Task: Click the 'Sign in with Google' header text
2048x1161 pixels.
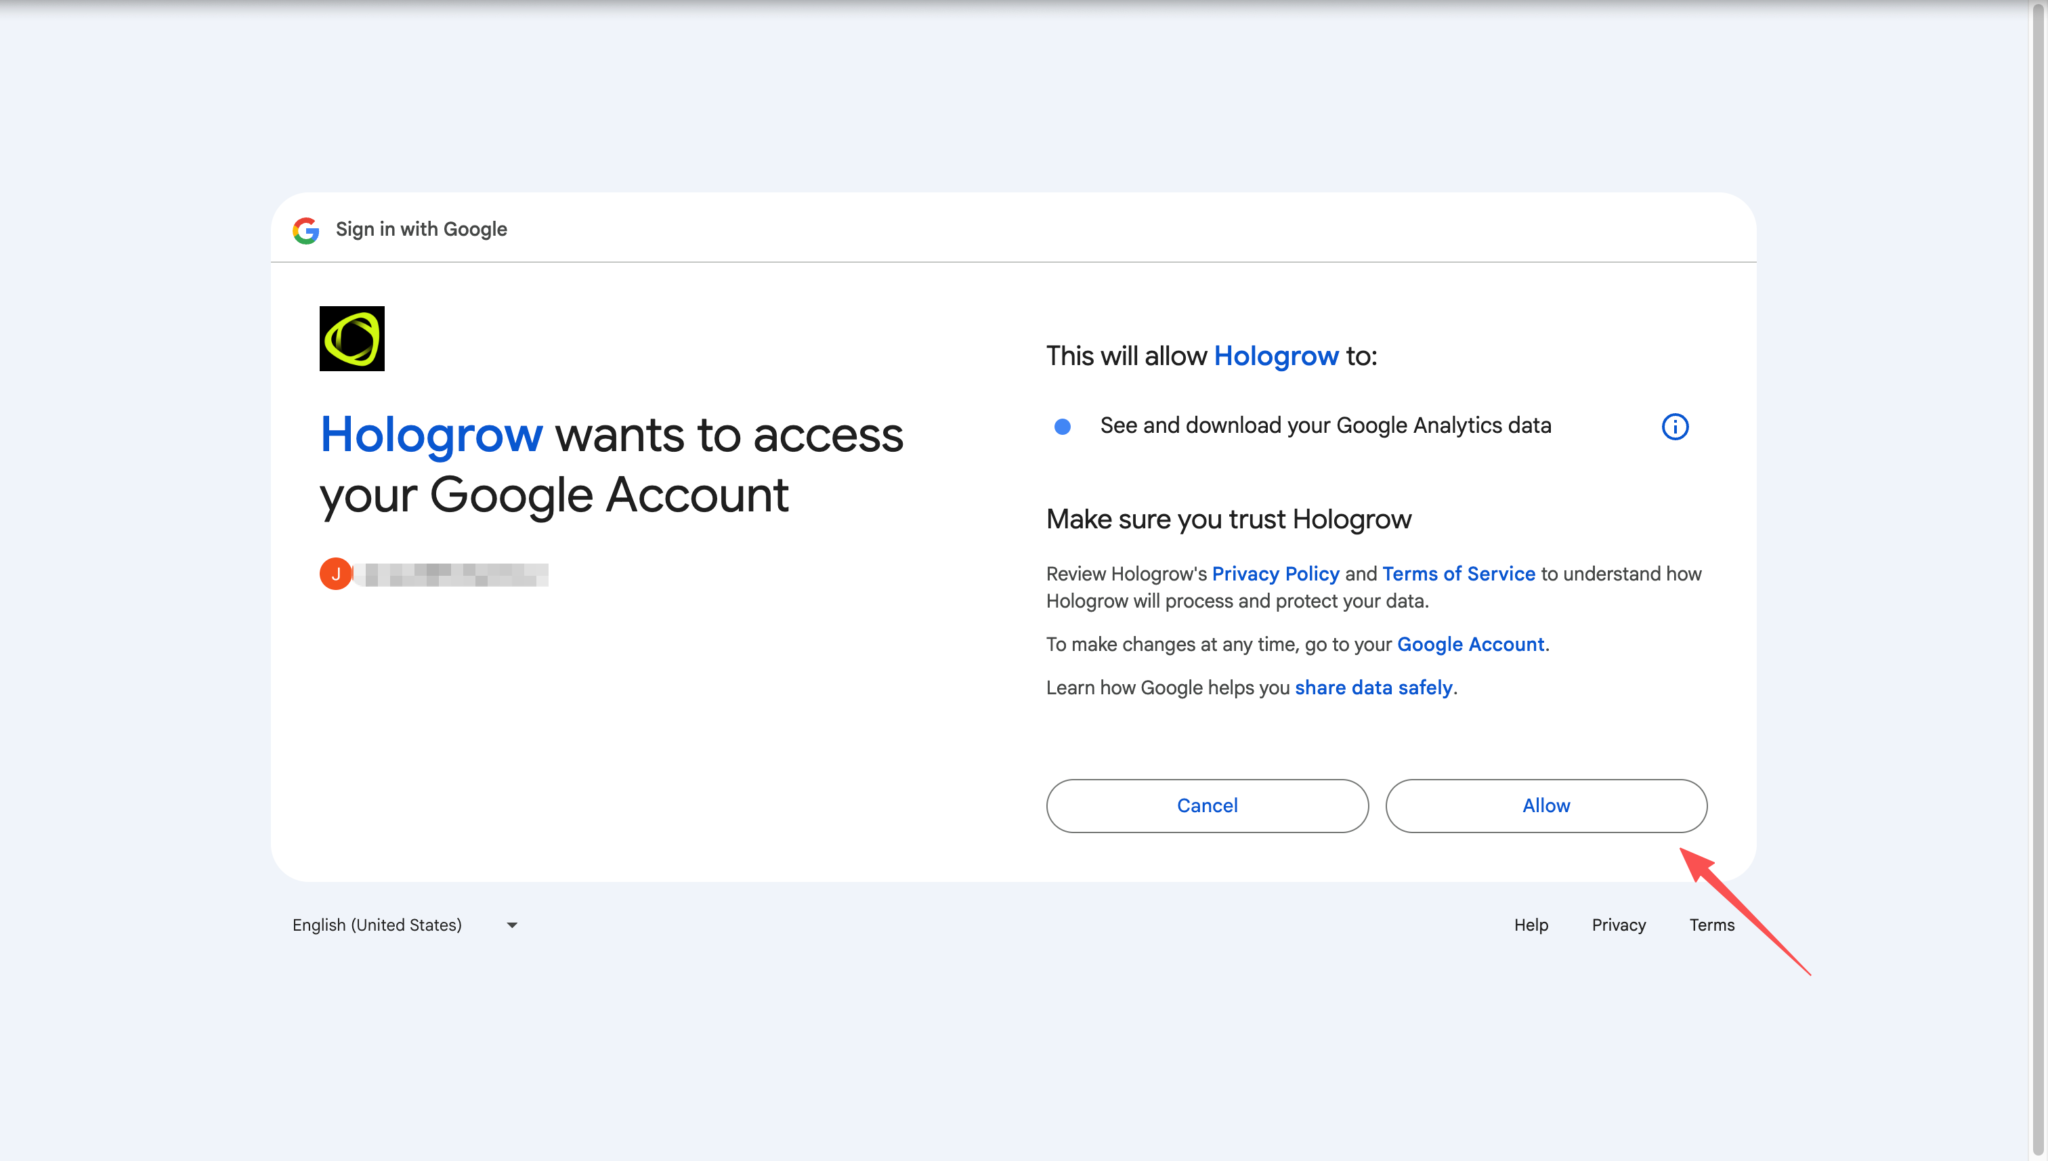Action: pyautogui.click(x=421, y=230)
